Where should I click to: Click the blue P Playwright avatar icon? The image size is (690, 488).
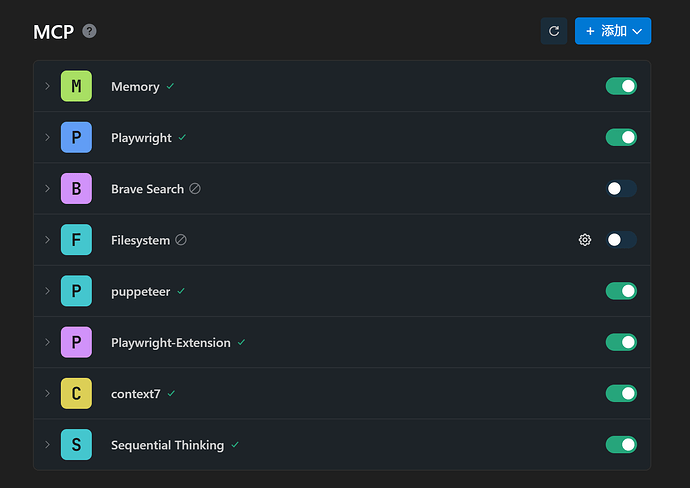point(76,137)
